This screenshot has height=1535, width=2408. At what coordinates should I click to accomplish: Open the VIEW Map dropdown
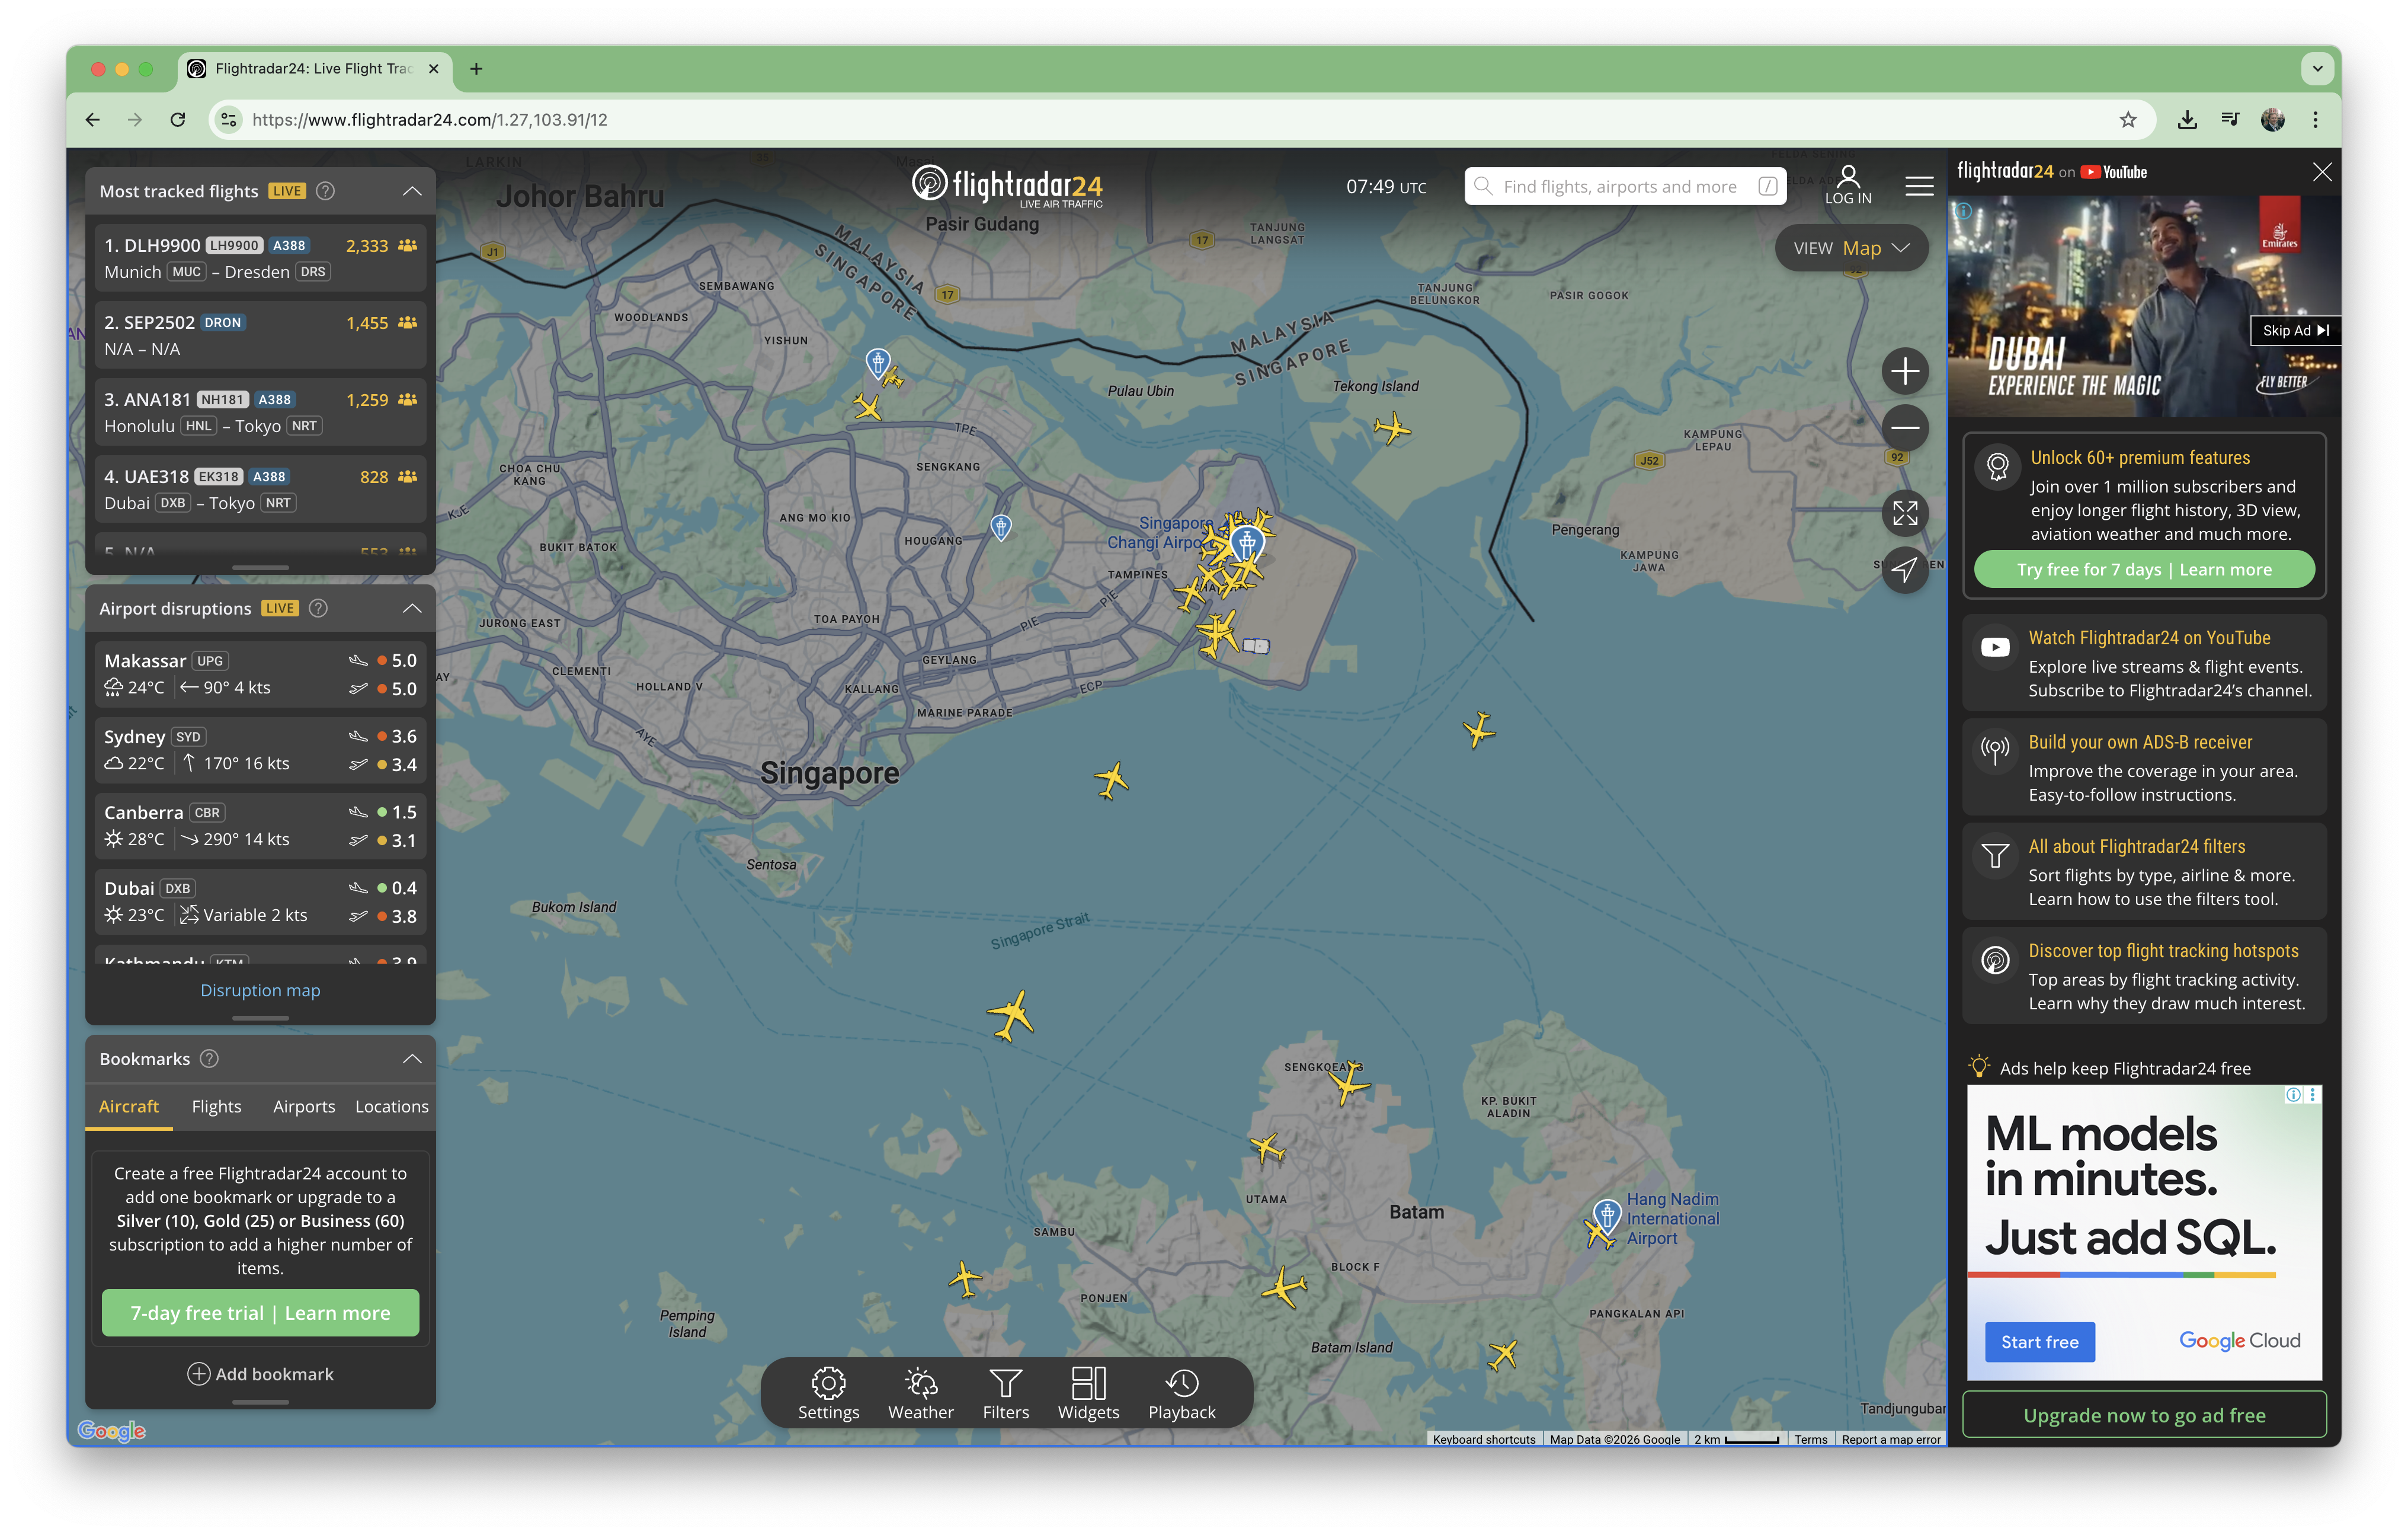coord(1851,247)
